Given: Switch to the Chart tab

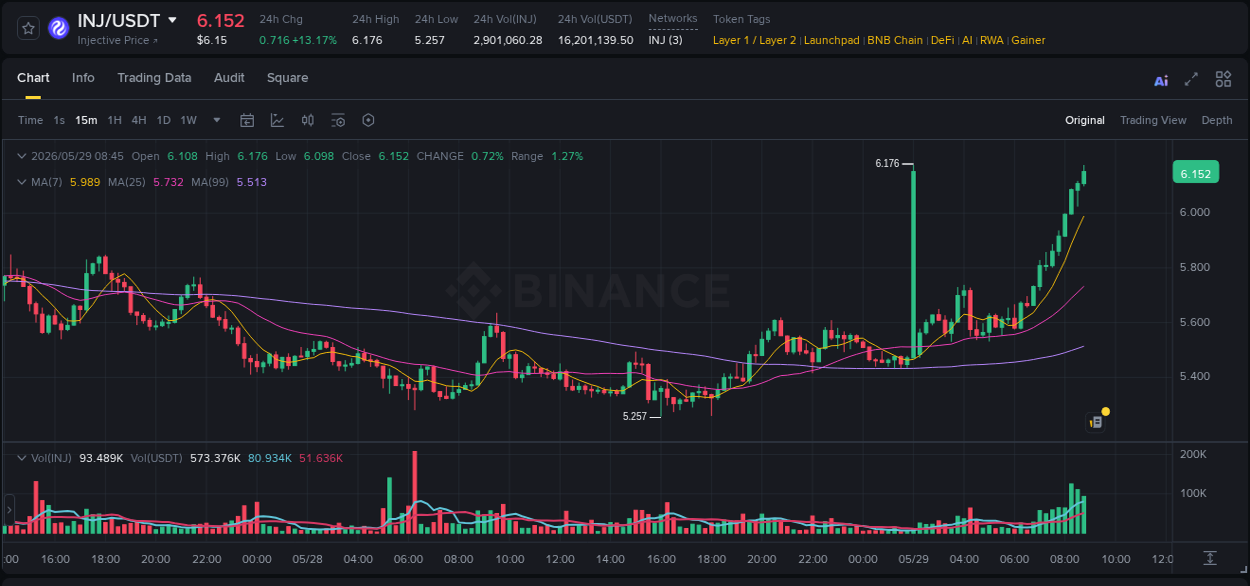Looking at the screenshot, I should click(33, 78).
